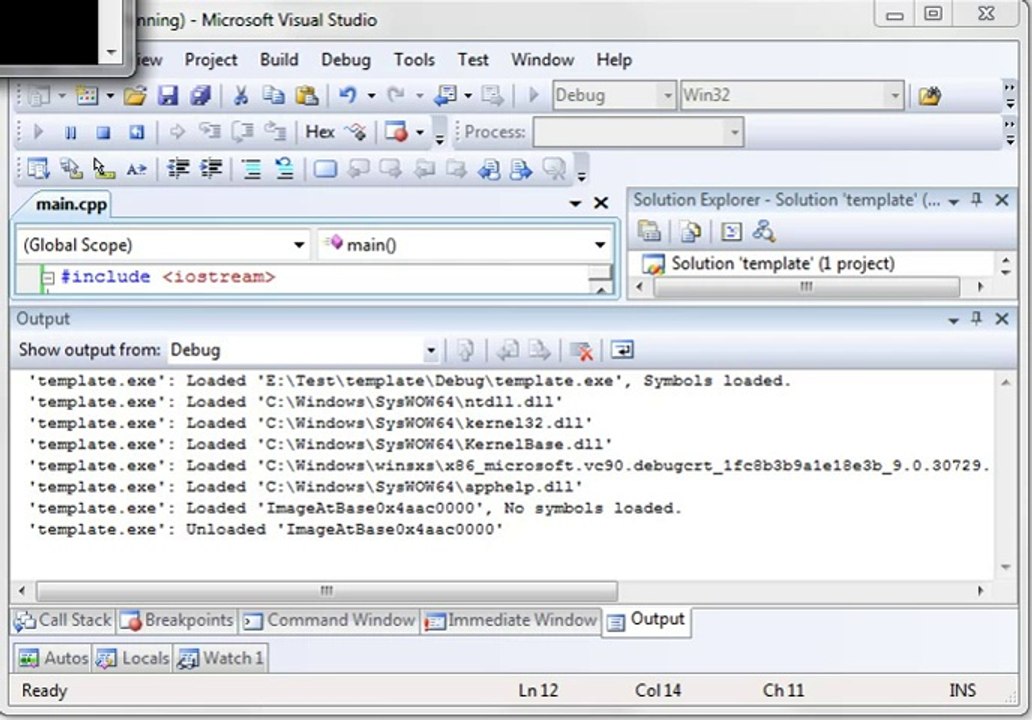Image resolution: width=1032 pixels, height=720 pixels.
Task: Switch to the Immediate Window tab
Action: coord(510,620)
